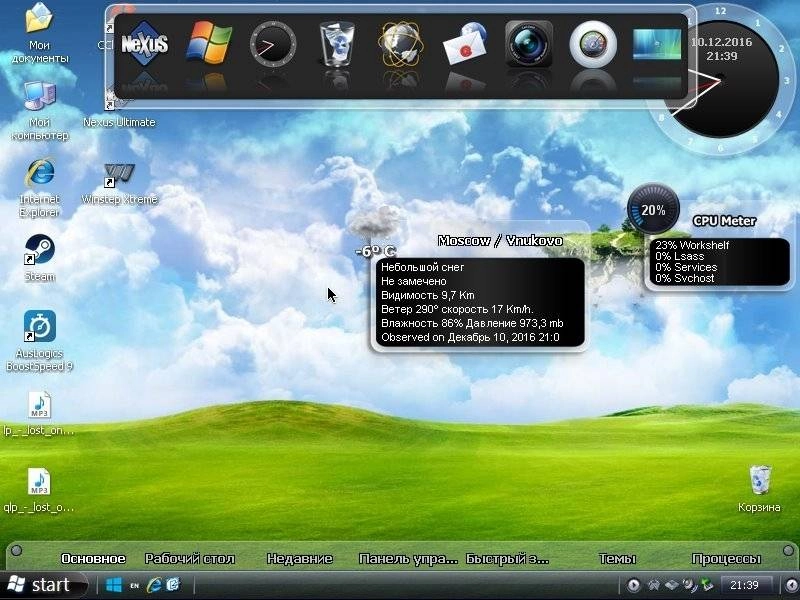Switch to the Быстрый з... shelf tab

tap(507, 559)
